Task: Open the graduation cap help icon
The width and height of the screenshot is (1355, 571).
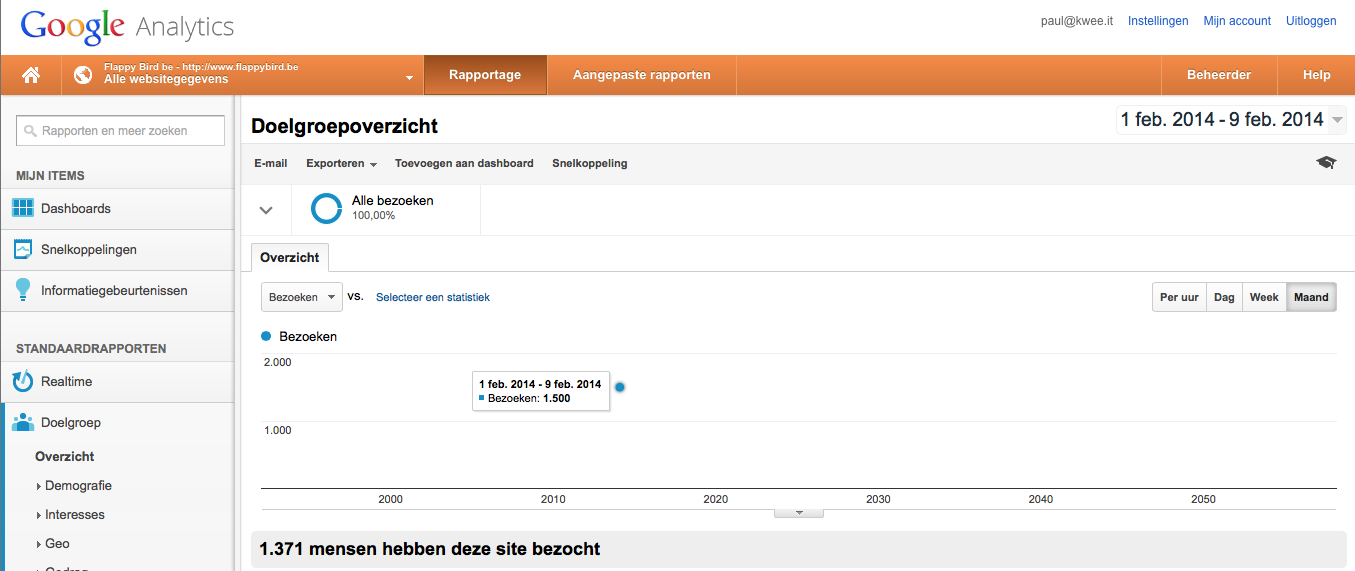Action: 1326,163
